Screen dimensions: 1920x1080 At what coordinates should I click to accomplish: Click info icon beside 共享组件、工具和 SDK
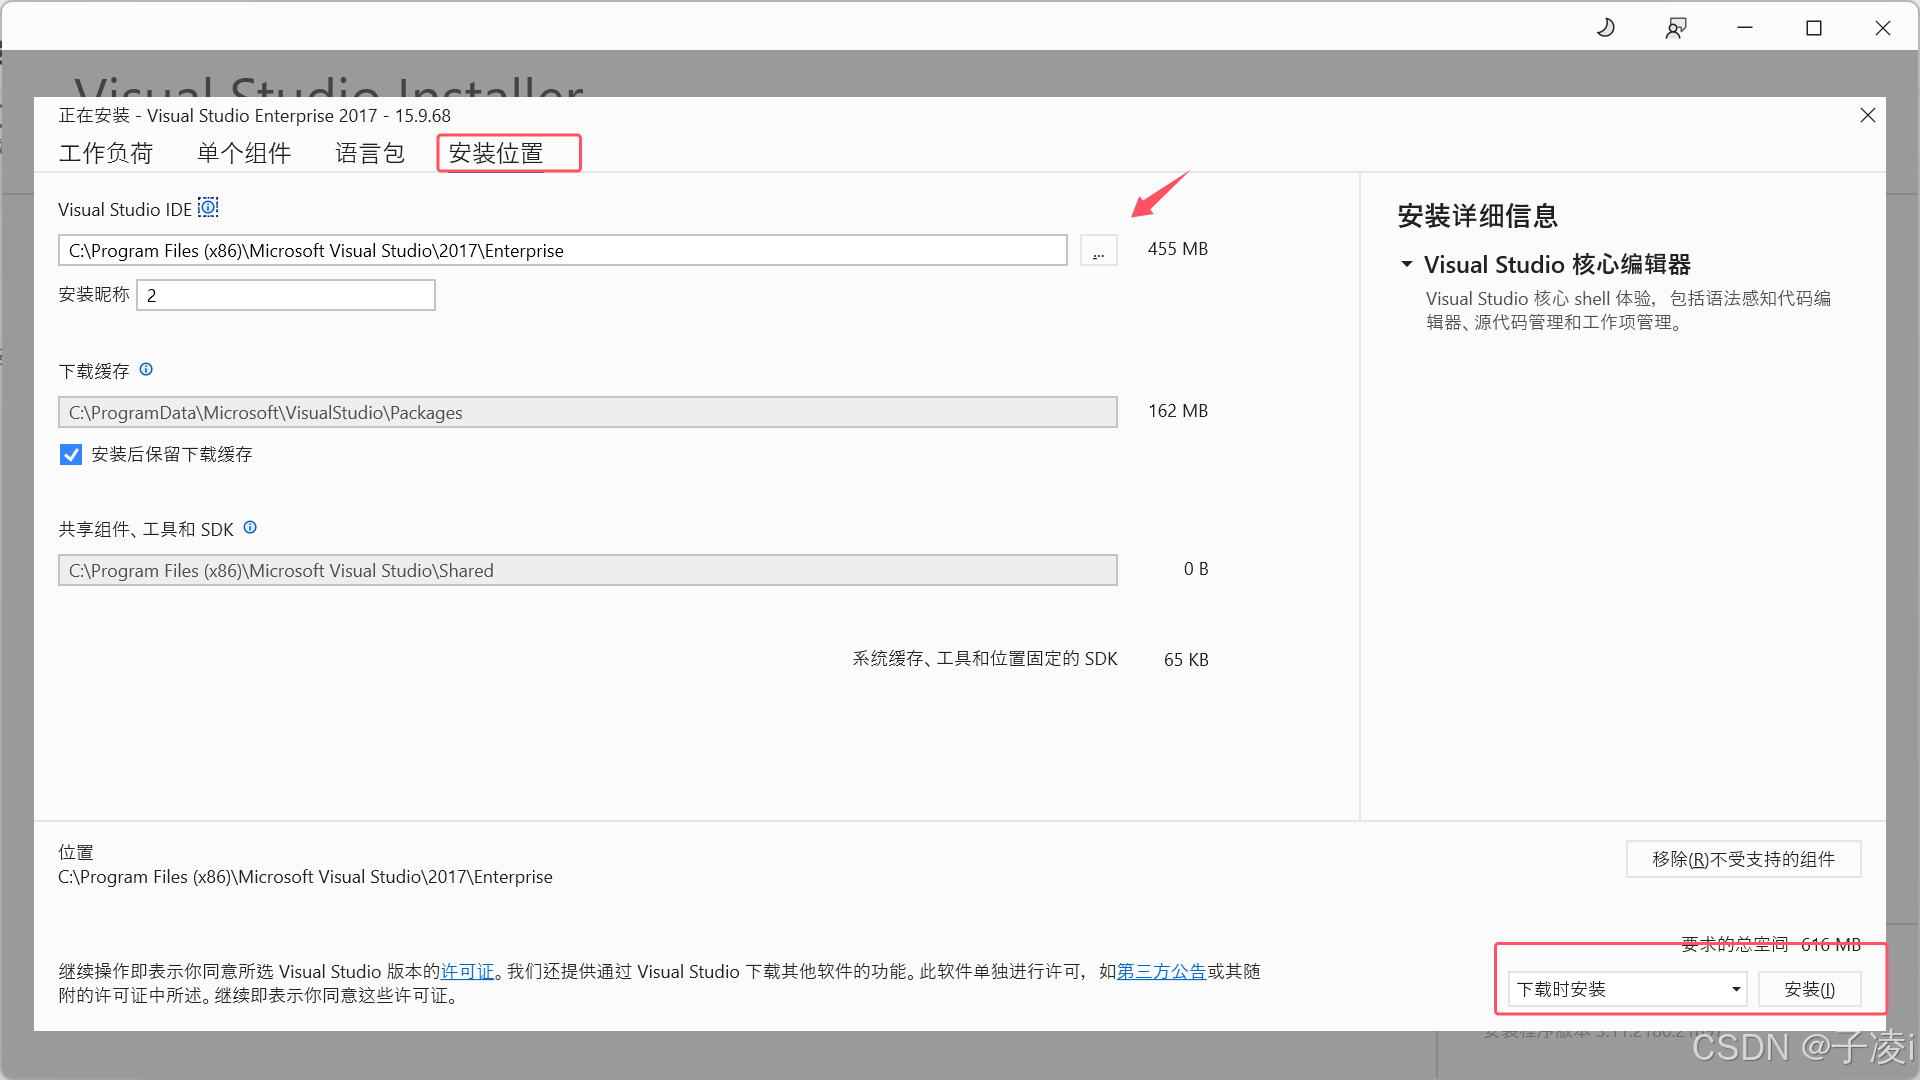(x=250, y=527)
